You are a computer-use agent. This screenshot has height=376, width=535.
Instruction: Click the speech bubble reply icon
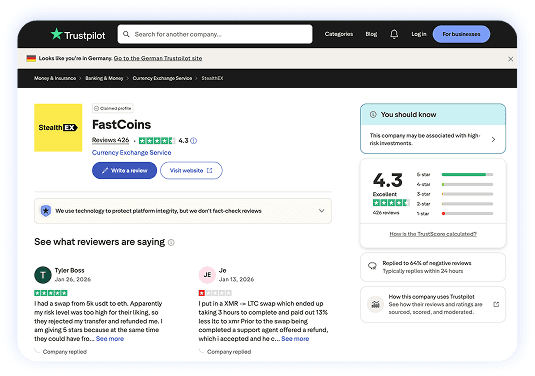point(372,266)
